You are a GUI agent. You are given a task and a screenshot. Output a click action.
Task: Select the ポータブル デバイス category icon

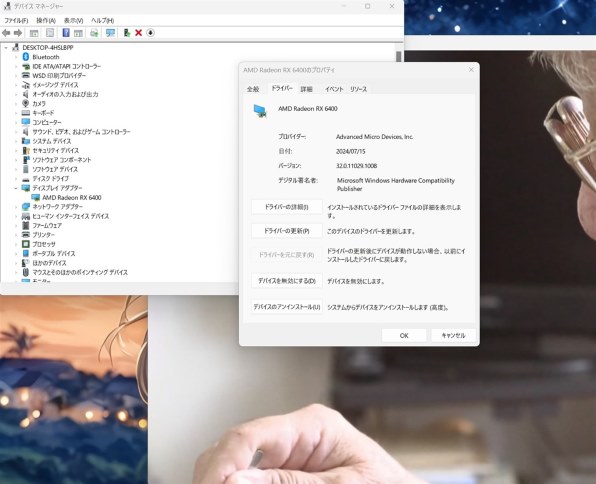(25, 253)
